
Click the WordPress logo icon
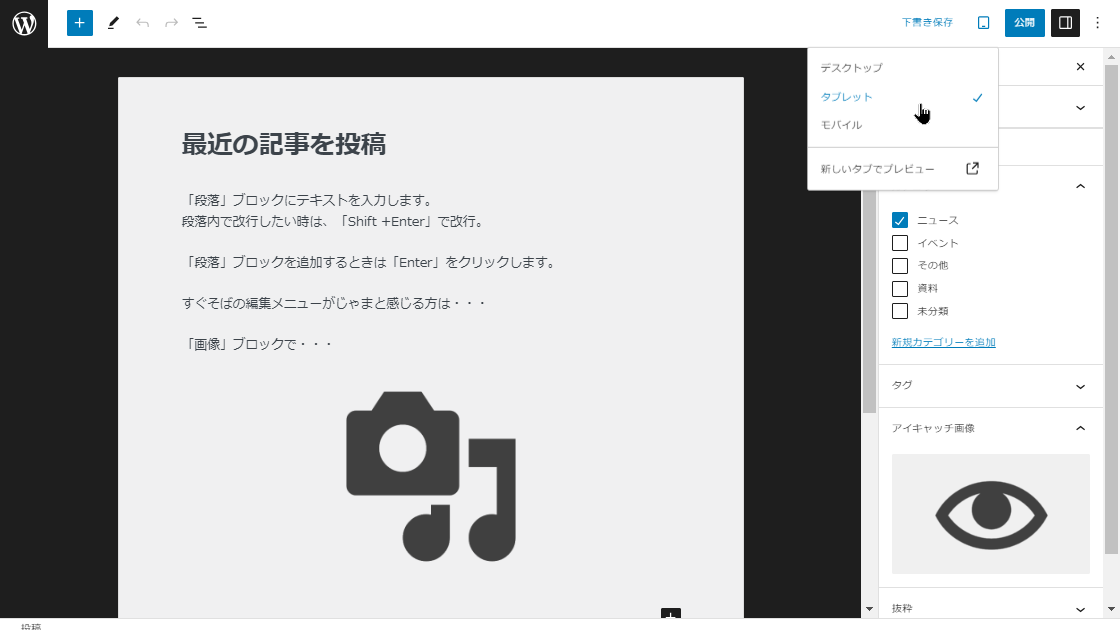(x=24, y=23)
